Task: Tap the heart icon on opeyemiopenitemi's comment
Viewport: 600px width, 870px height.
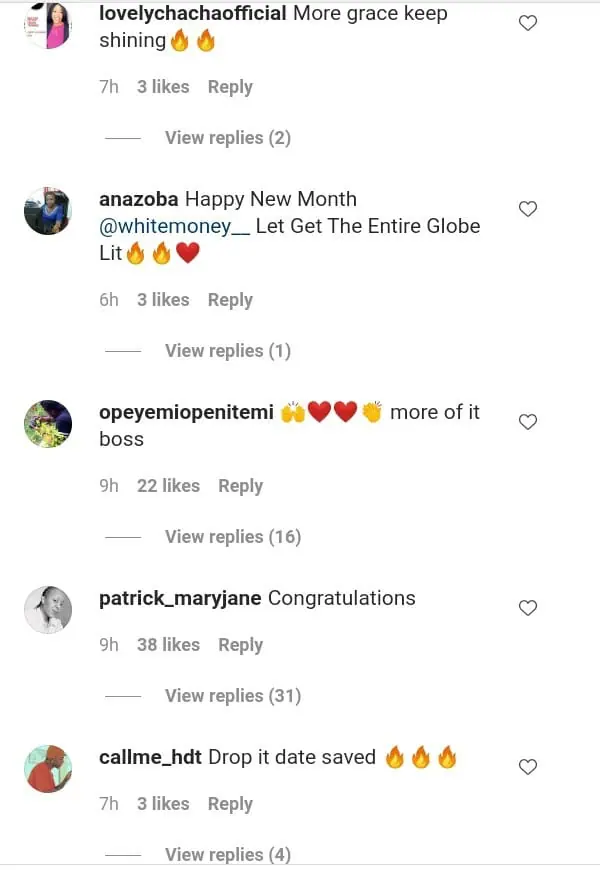Action: coord(528,422)
